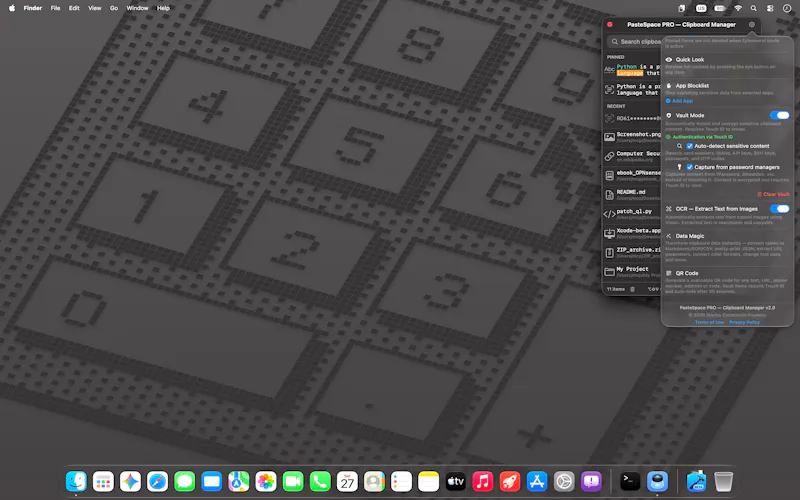
Task: Click the QR Code icon
Action: click(x=668, y=273)
